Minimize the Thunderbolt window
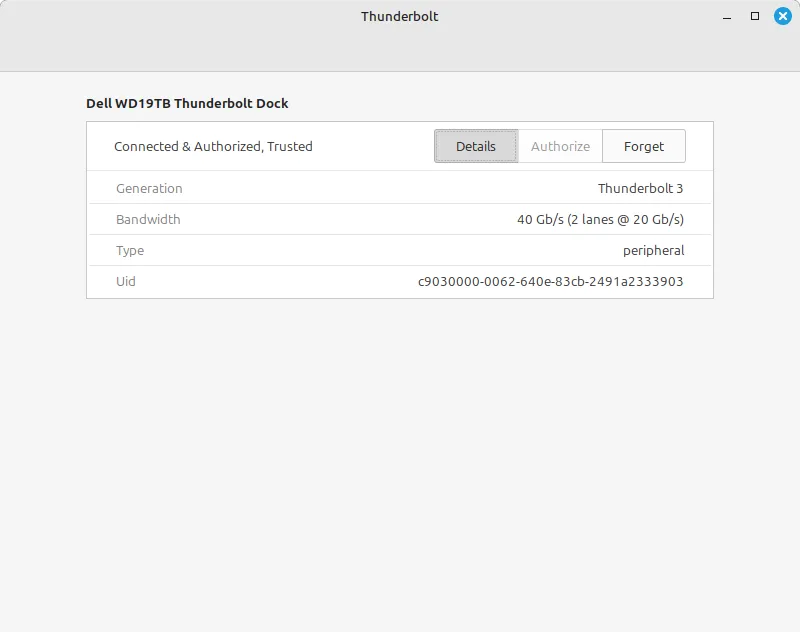800x632 pixels. click(727, 16)
